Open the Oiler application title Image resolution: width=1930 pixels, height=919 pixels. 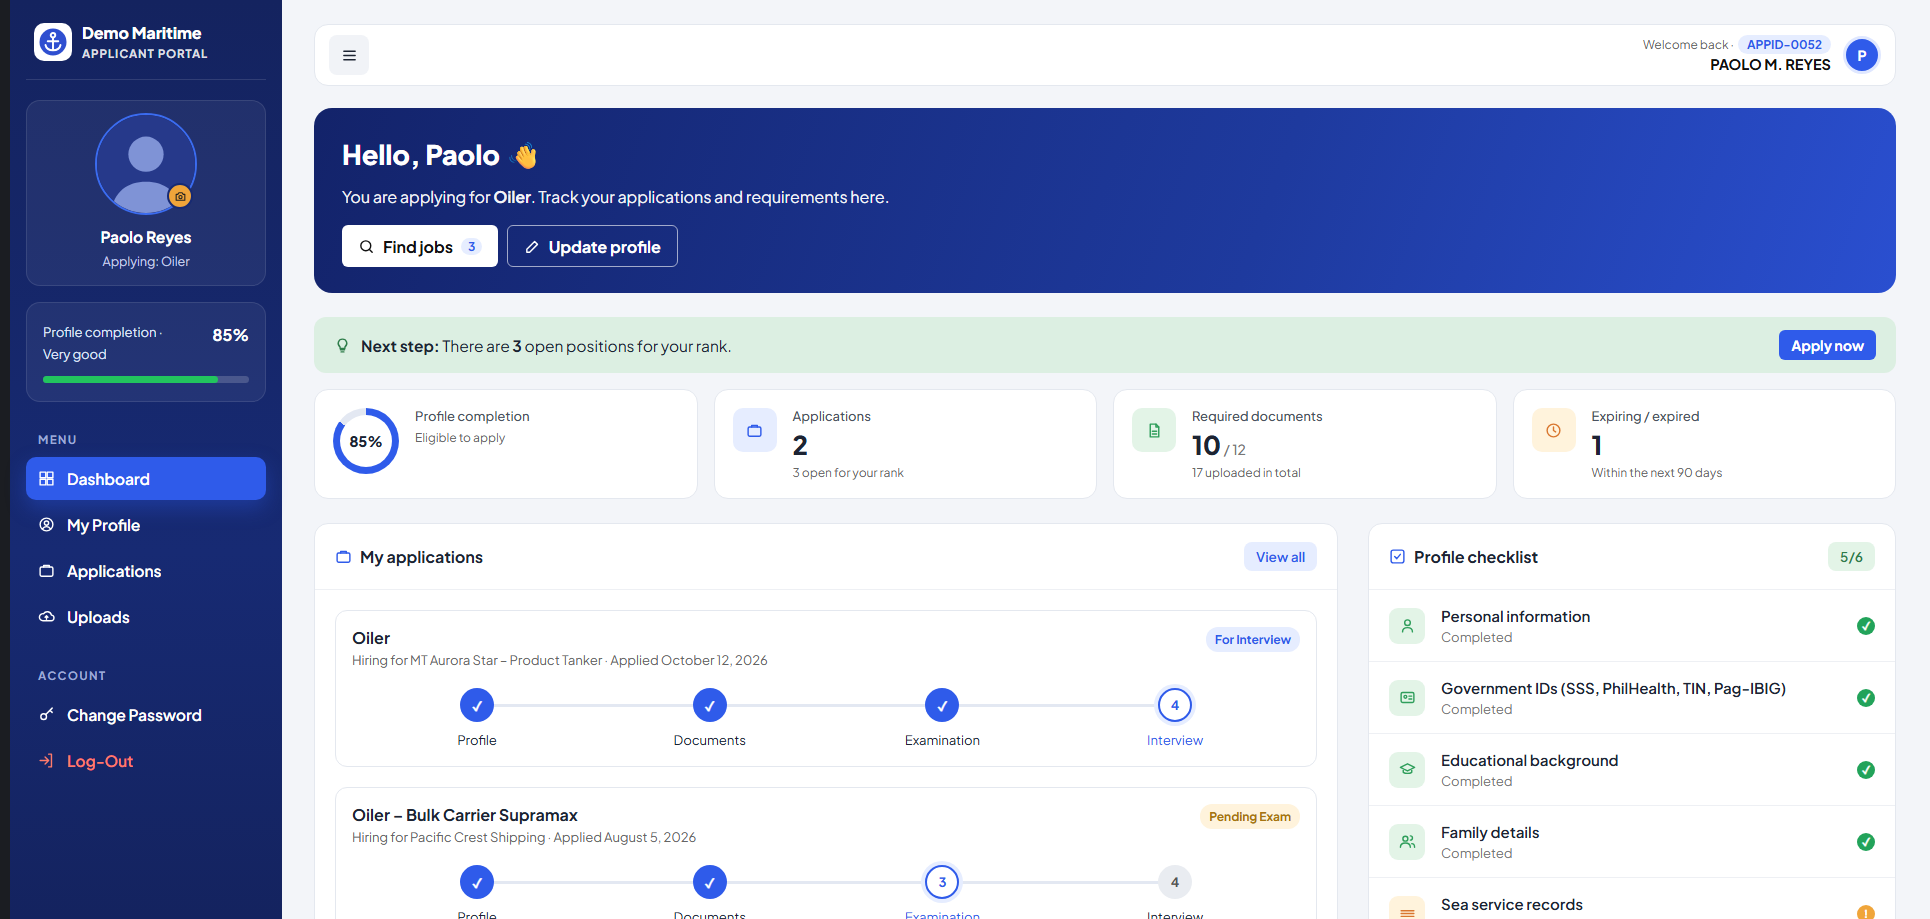click(371, 638)
